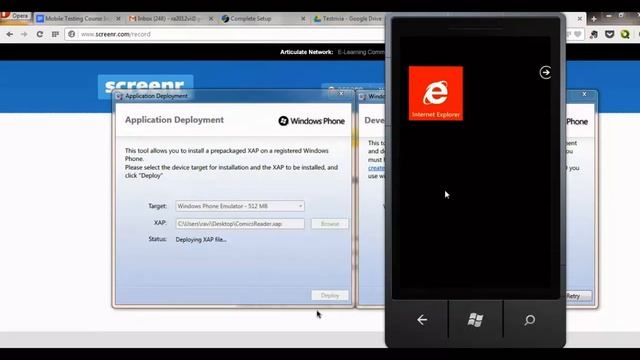Close the Gmail Inbox tab

click(x=211, y=19)
